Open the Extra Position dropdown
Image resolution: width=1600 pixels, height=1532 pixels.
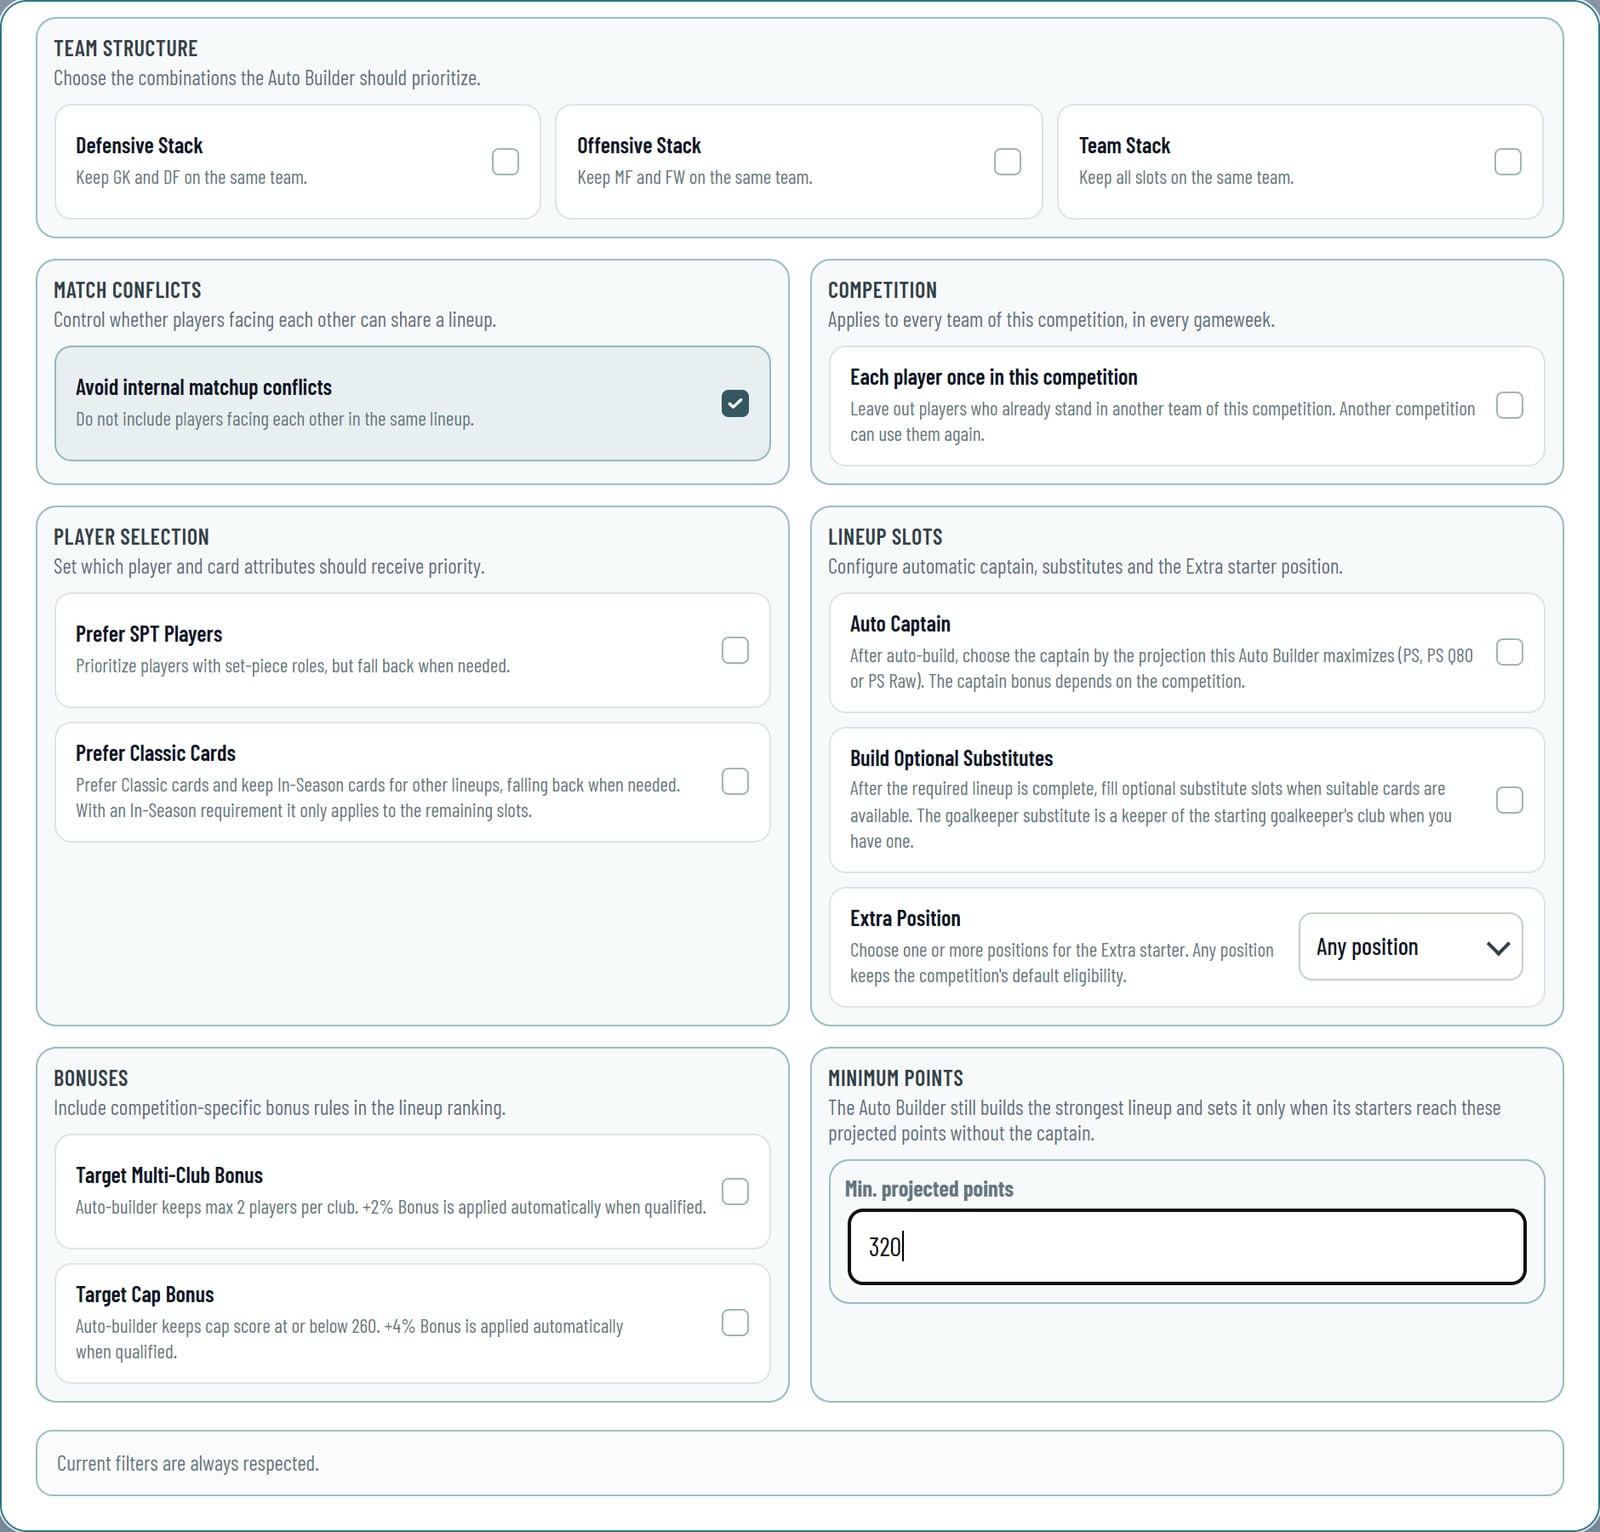(1410, 947)
